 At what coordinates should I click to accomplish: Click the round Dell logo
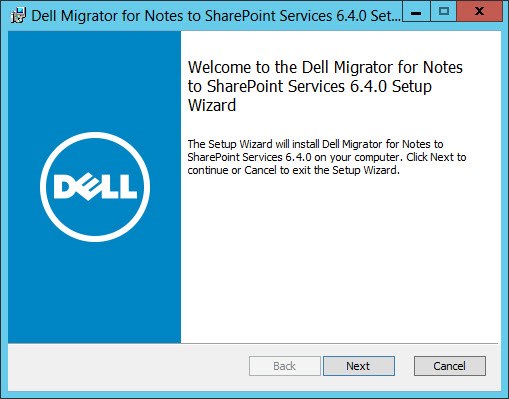pyautogui.click(x=95, y=187)
